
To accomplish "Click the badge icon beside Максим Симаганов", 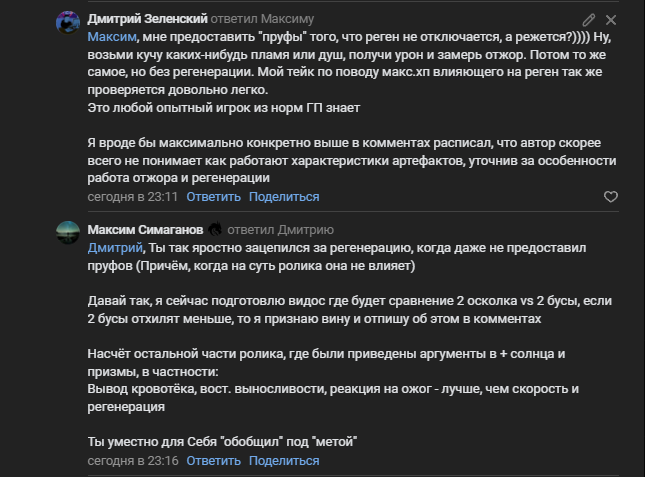I will (215, 229).
